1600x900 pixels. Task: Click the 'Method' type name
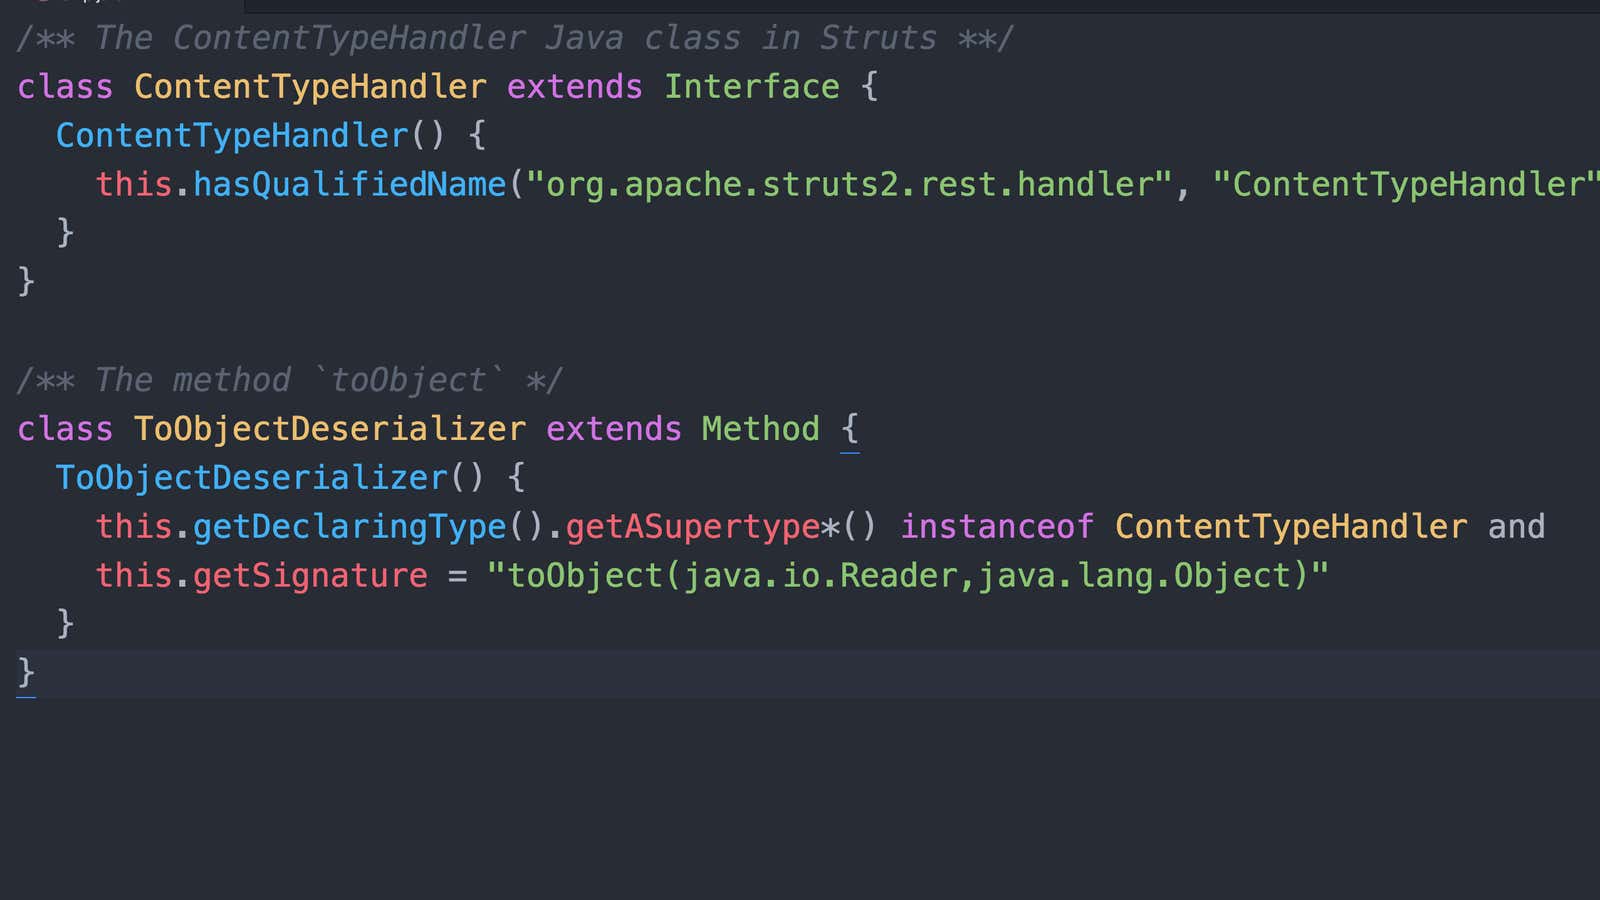(760, 429)
